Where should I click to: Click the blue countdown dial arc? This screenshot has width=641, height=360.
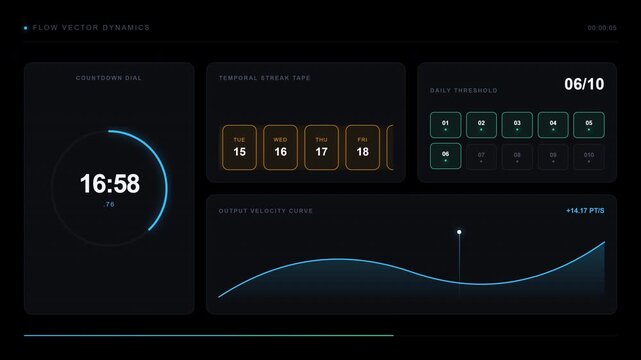coord(161,162)
